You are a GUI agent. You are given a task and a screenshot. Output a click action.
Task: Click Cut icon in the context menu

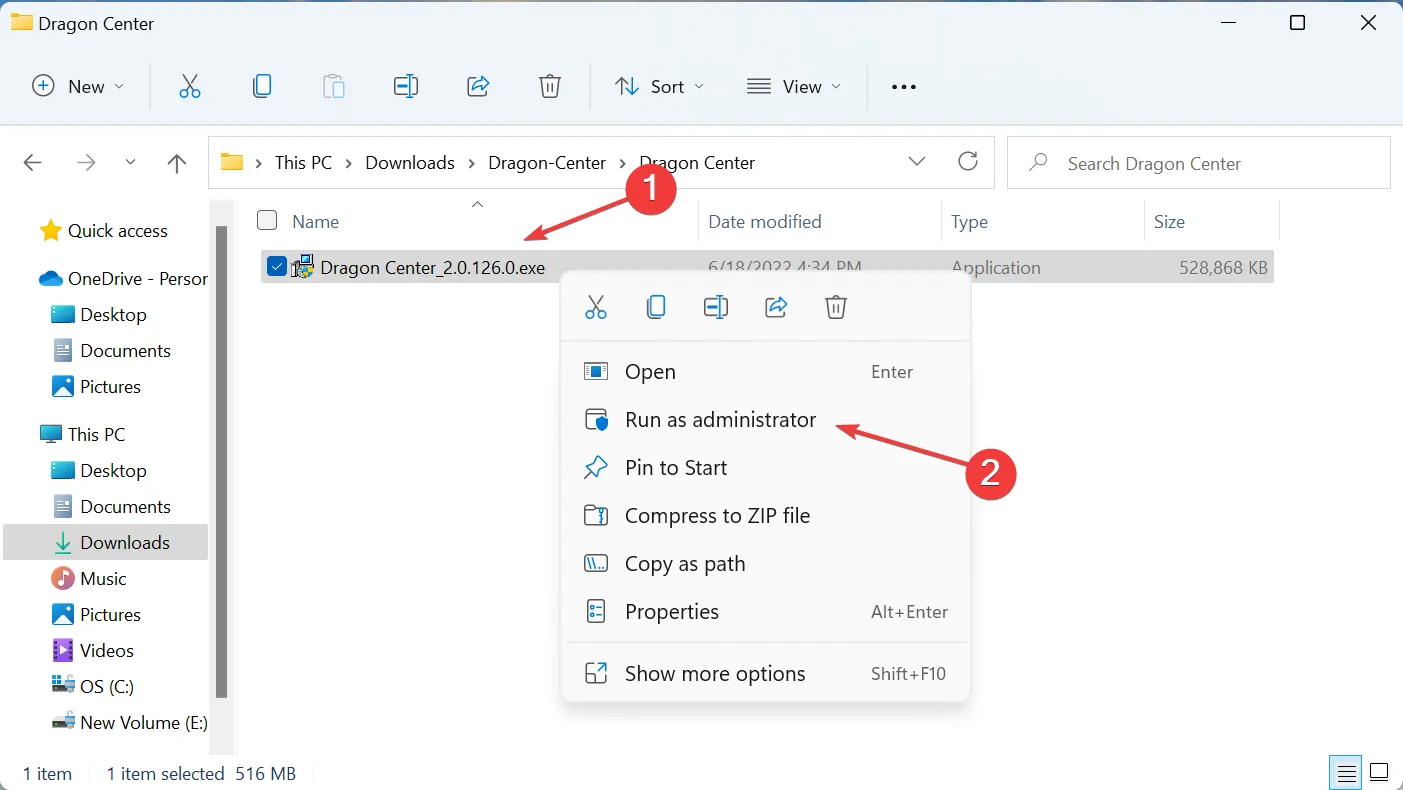point(596,307)
